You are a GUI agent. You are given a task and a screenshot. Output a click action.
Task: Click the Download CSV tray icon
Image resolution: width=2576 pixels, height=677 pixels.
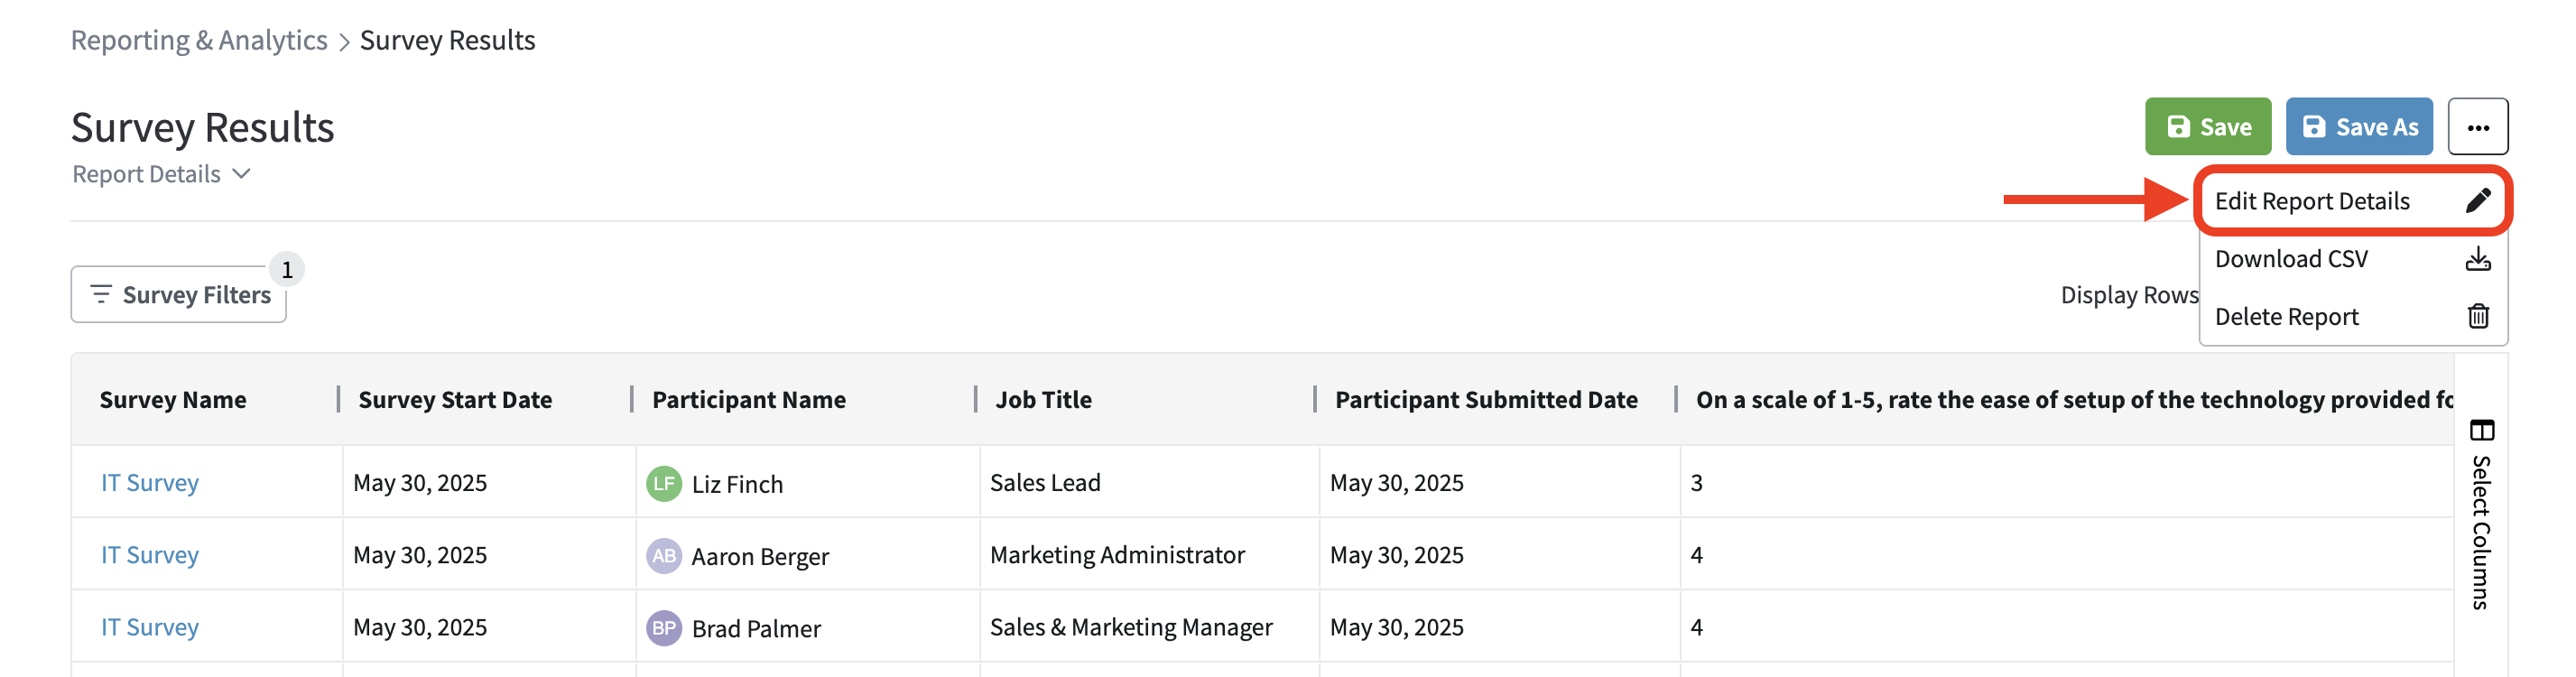2477,259
